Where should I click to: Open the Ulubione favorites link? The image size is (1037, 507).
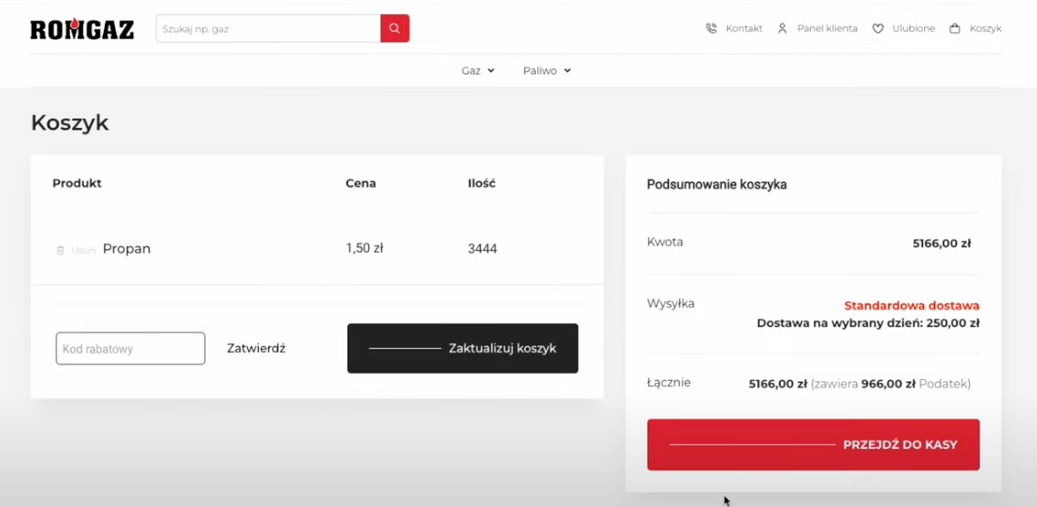coord(914,28)
